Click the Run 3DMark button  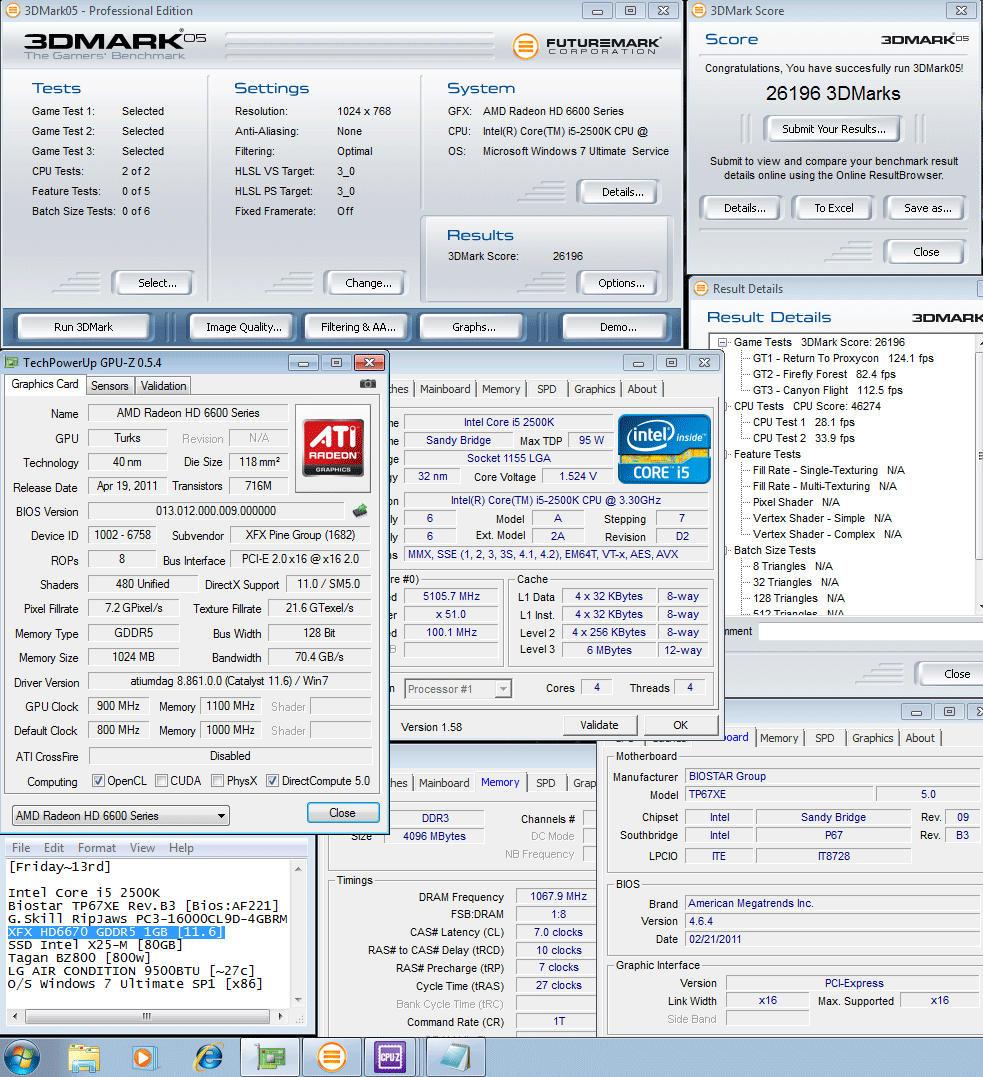(x=84, y=327)
